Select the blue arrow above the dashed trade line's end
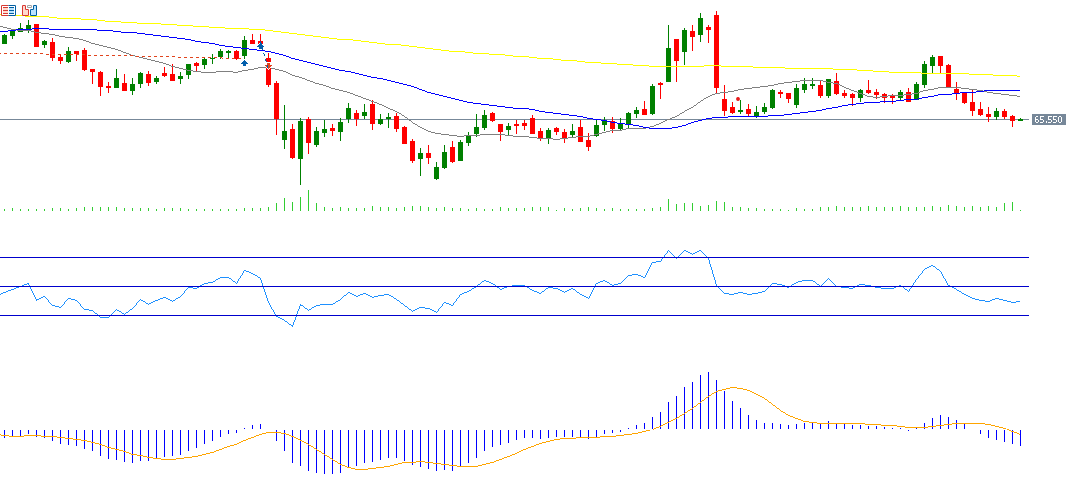Image resolution: width=1071 pixels, height=497 pixels. click(261, 46)
